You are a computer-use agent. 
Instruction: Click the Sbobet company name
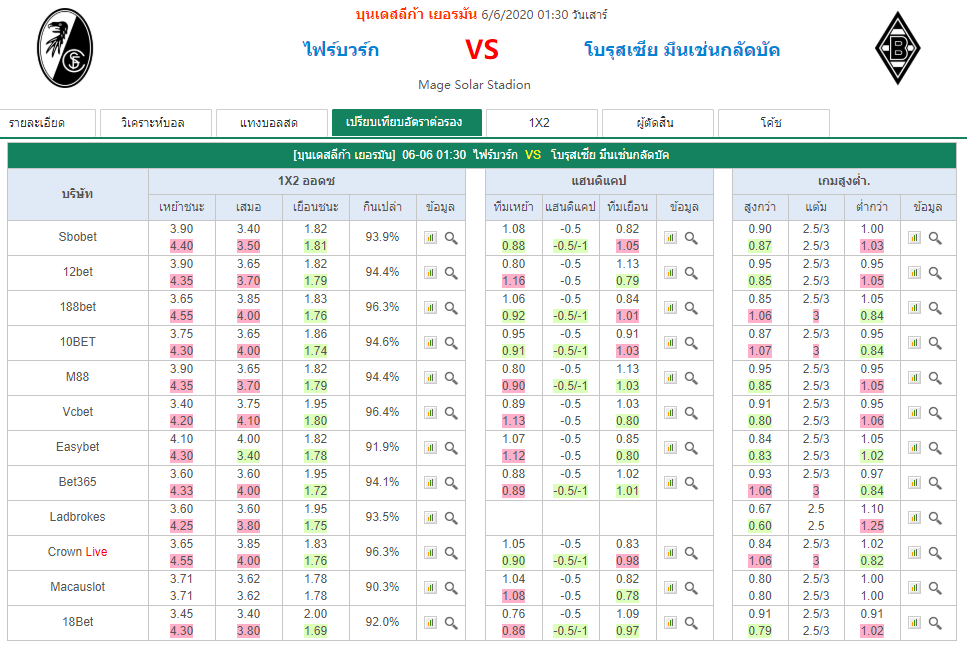(78, 237)
